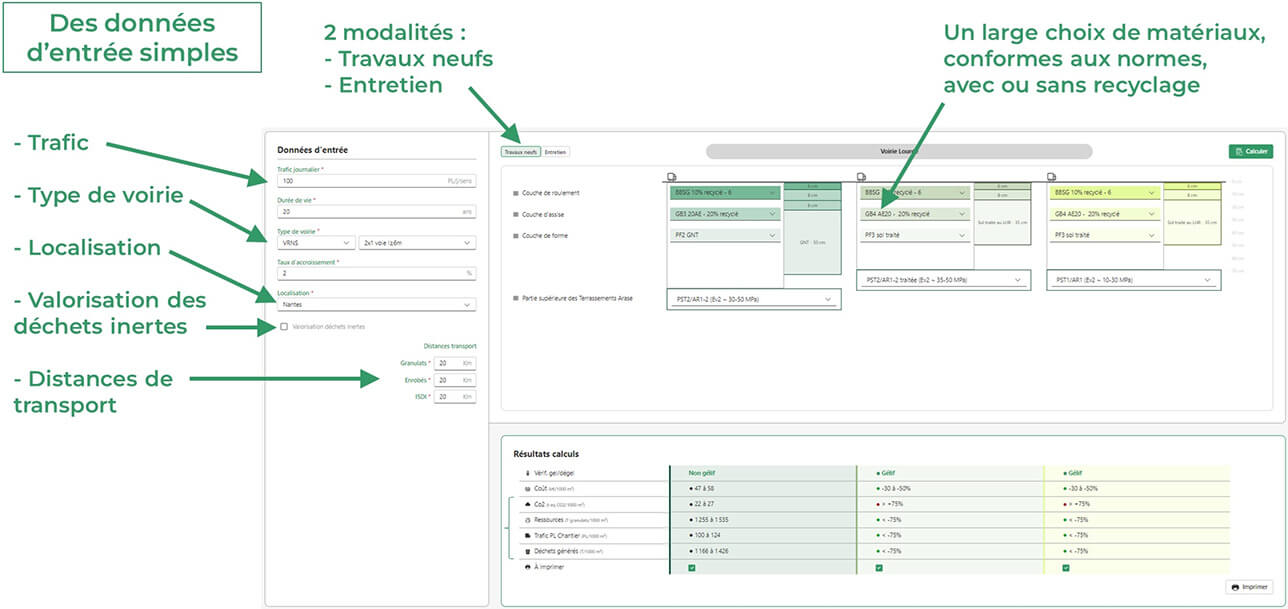Viewport: 1288px width, 609px height.
Task: Click the Déchets générés value 1 166 à 1 426
Action: 710,551
